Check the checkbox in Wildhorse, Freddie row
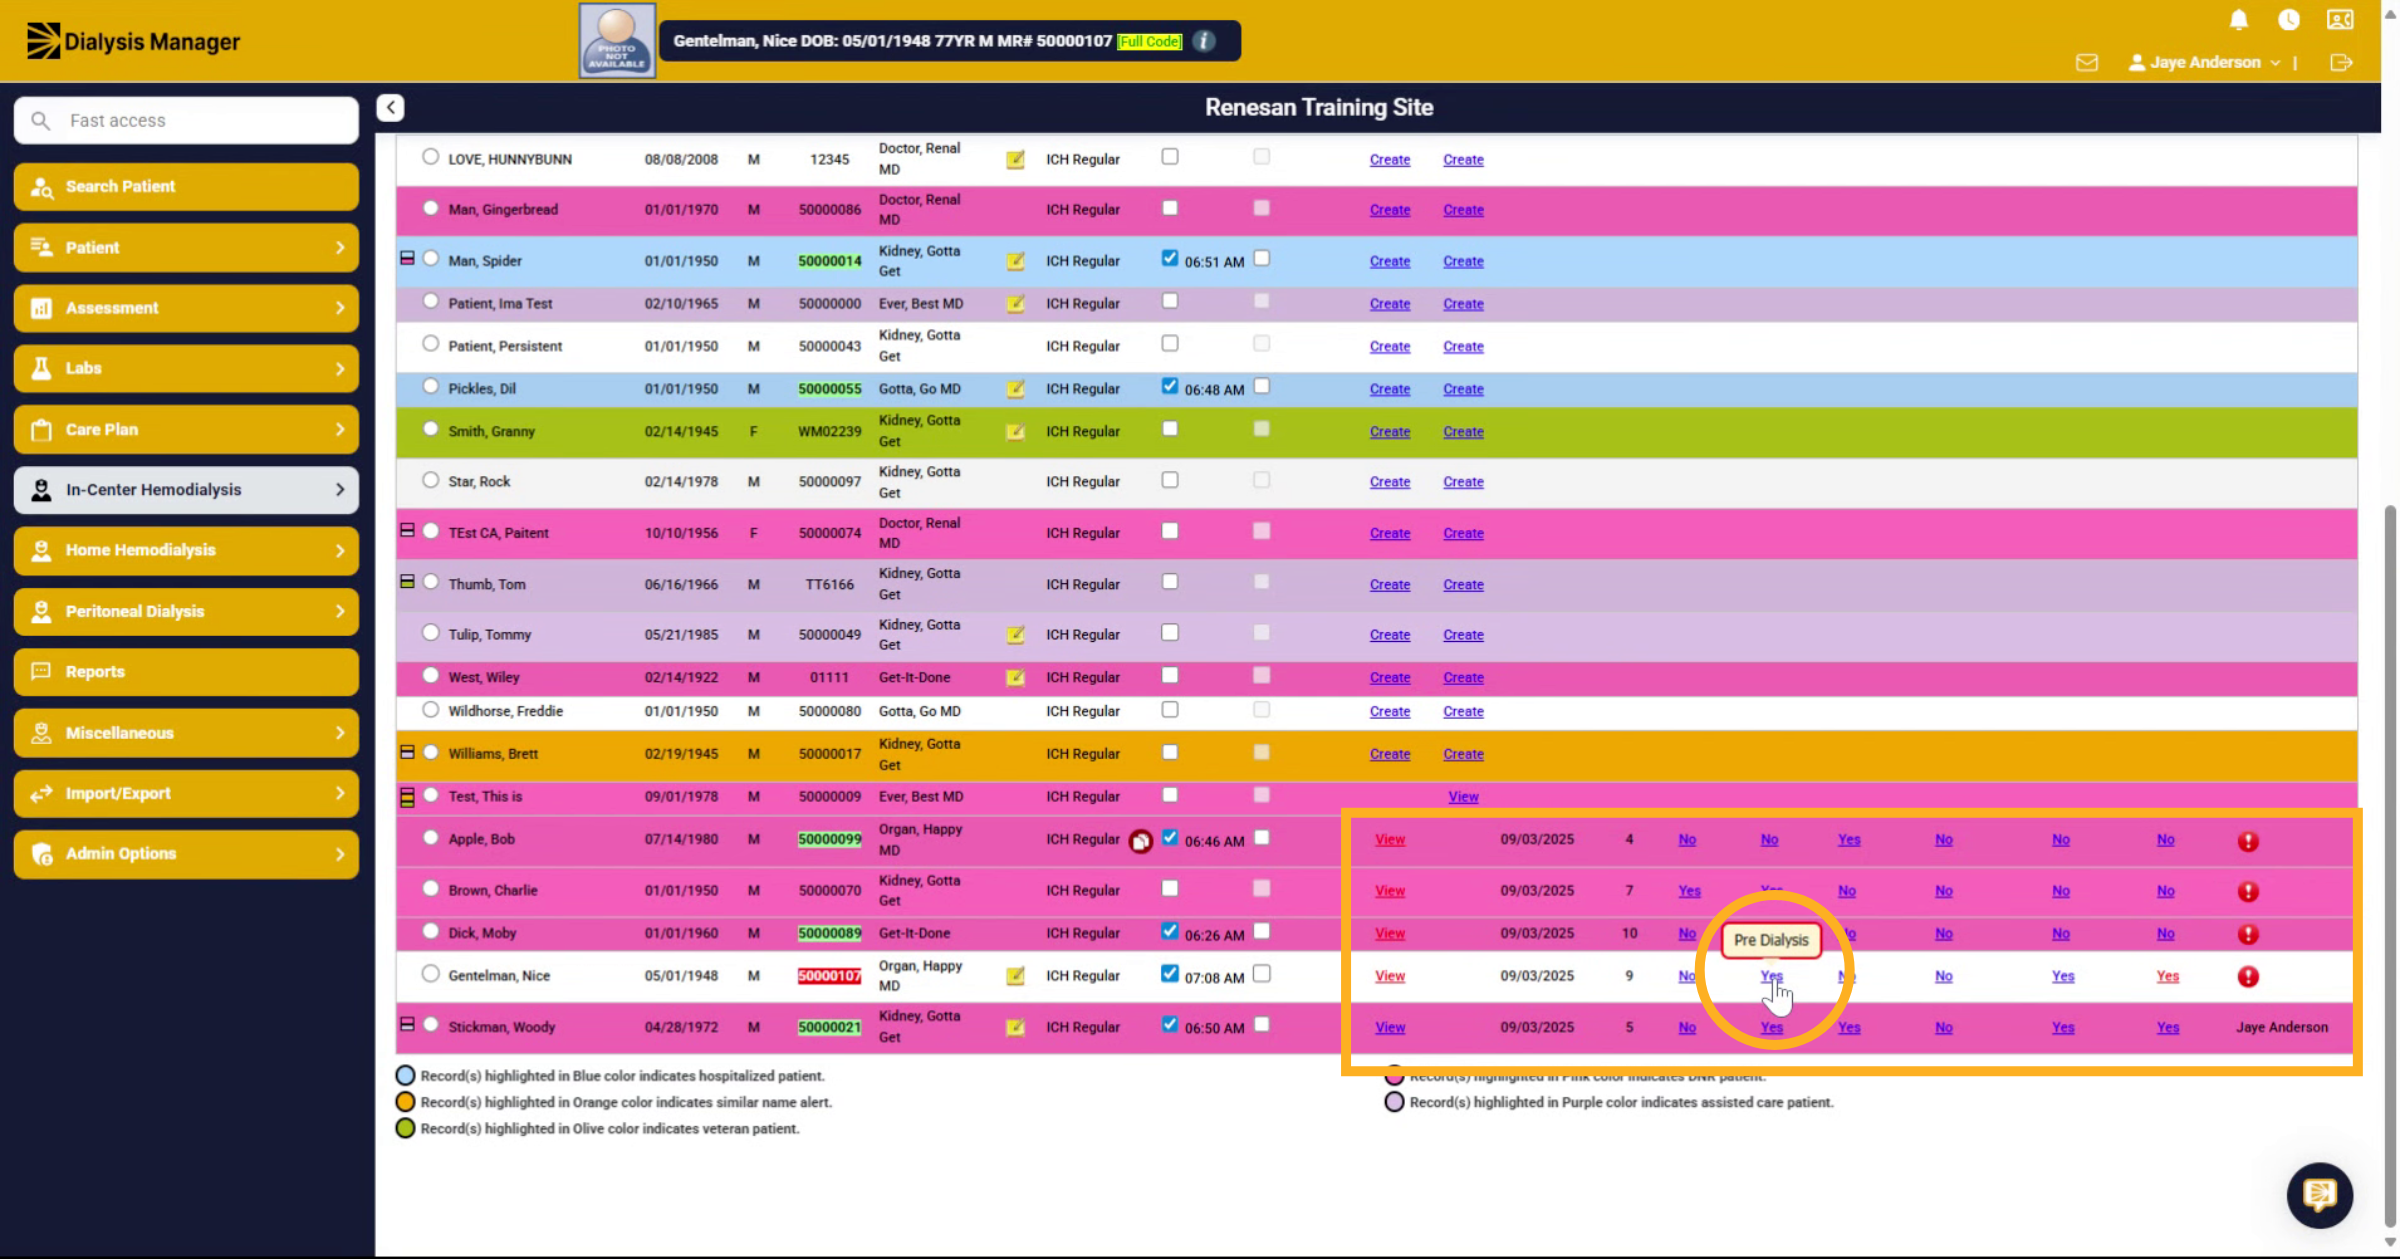2400x1259 pixels. click(1170, 710)
